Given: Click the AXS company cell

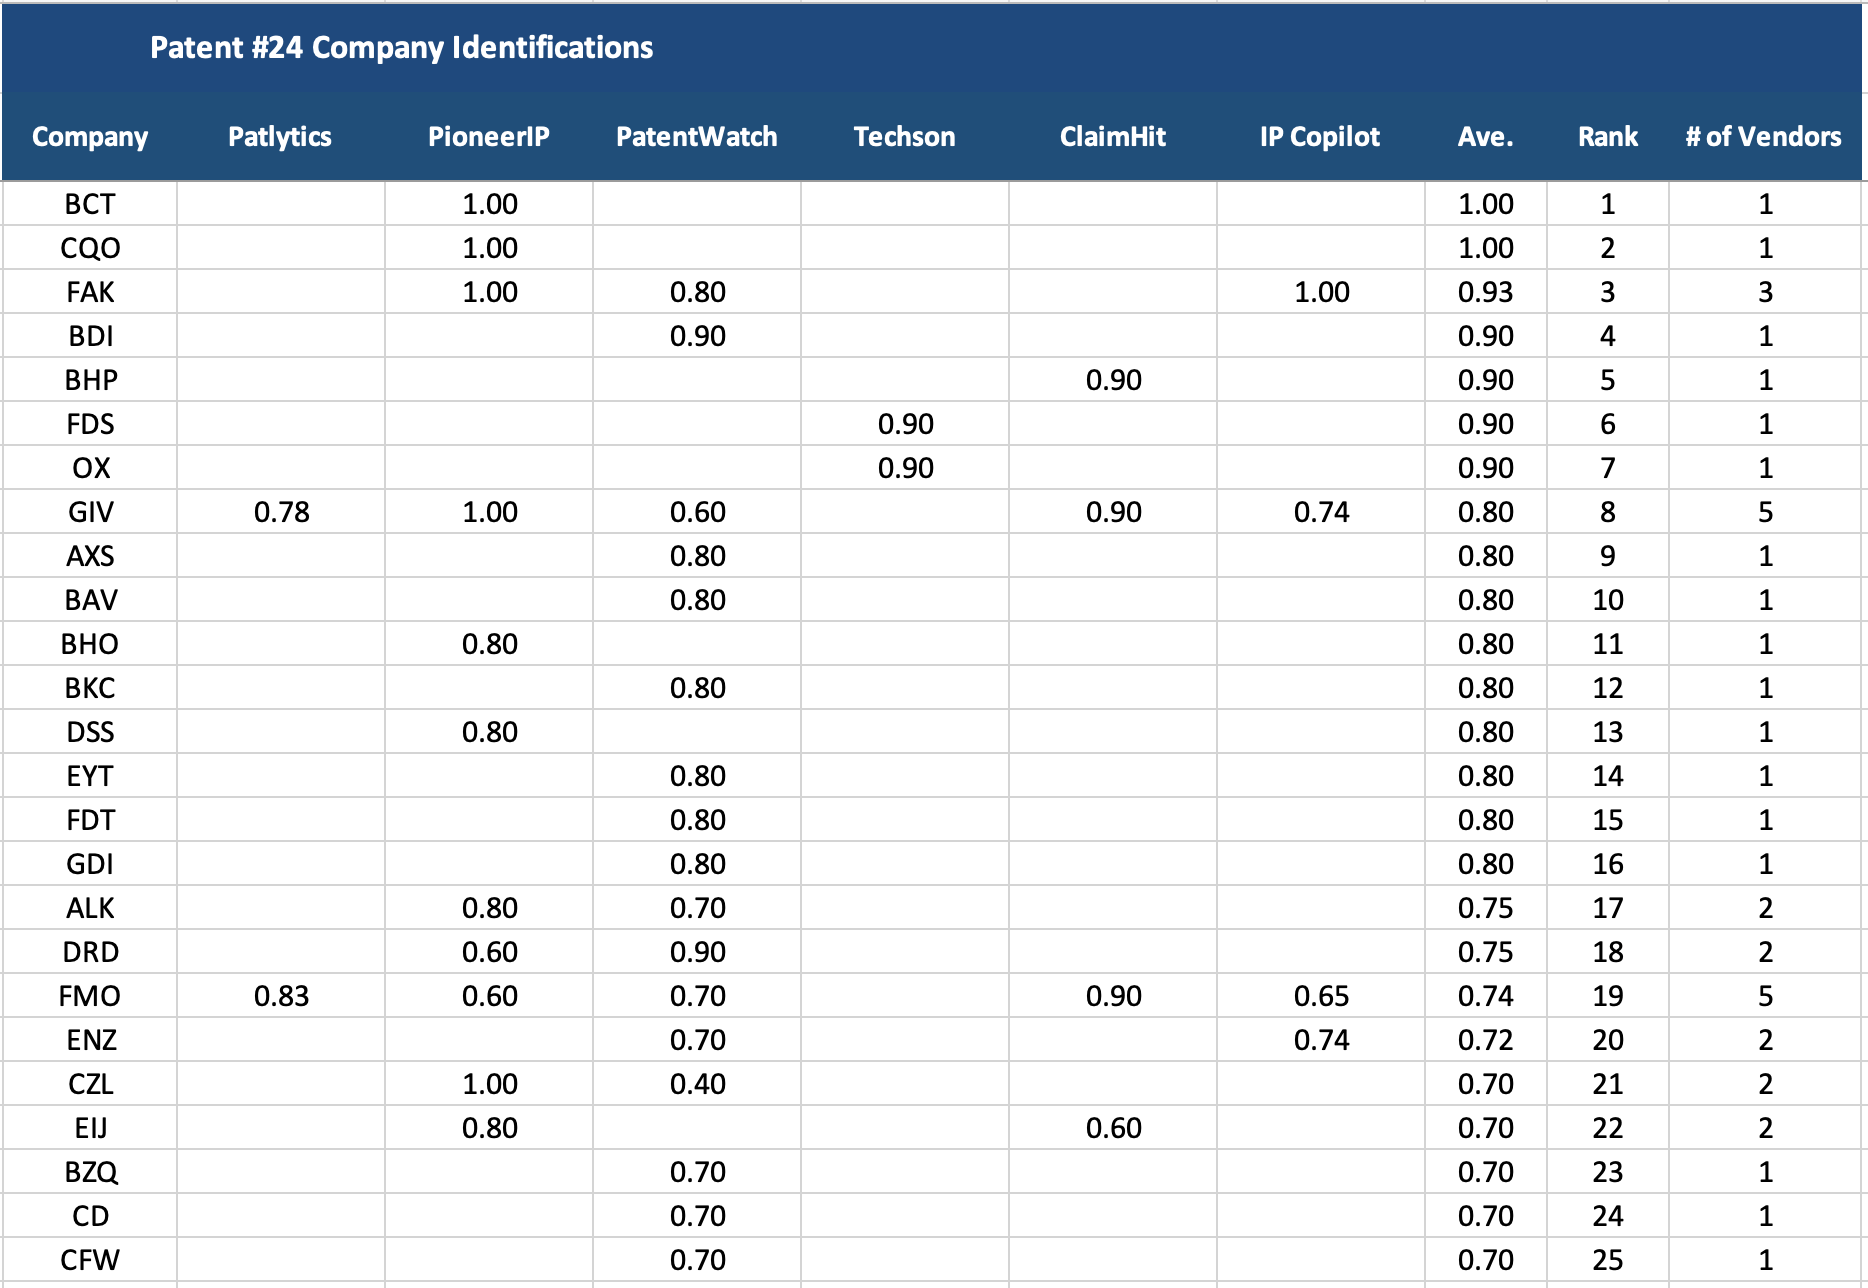Looking at the screenshot, I should (90, 556).
